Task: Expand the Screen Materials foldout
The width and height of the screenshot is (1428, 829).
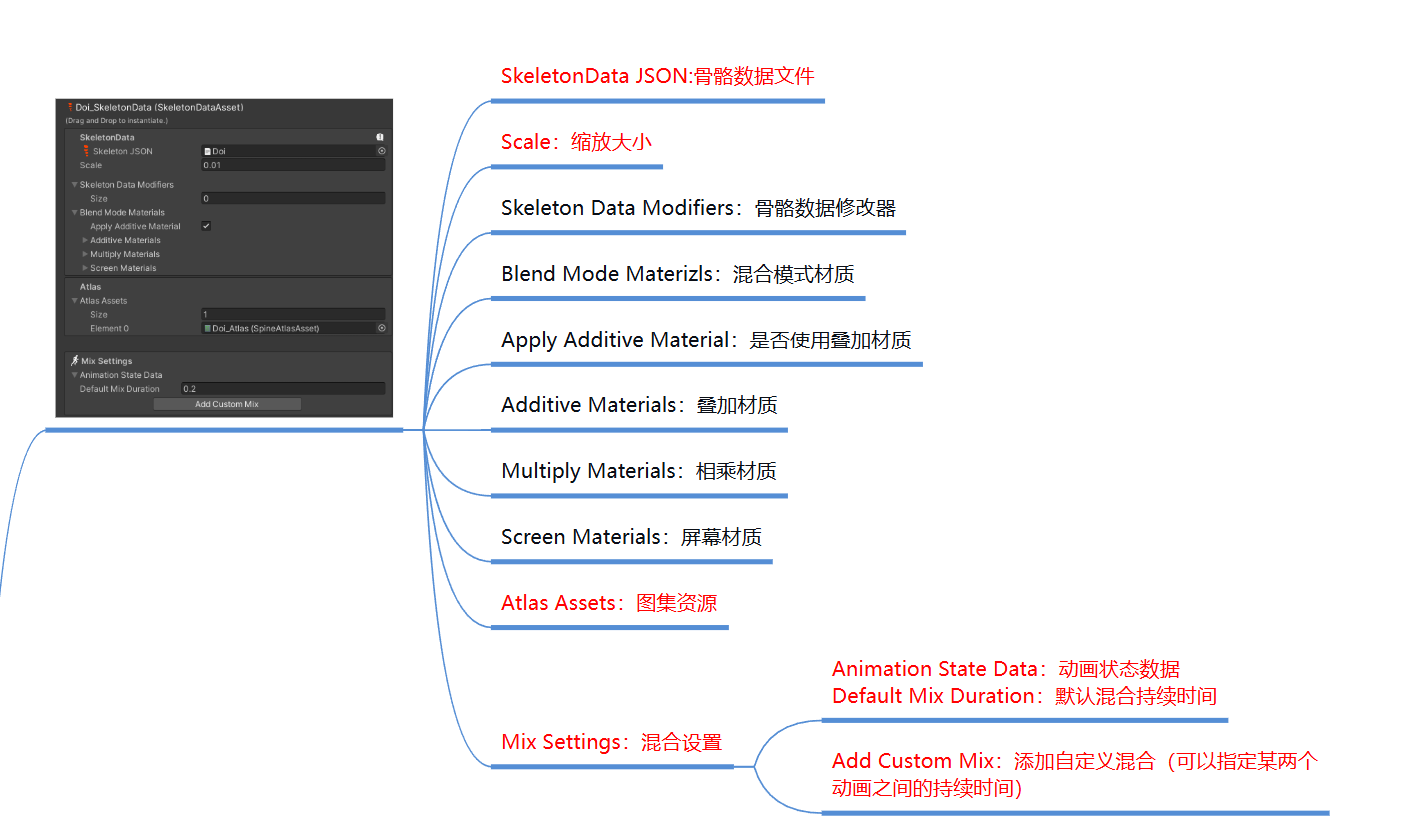Action: tap(85, 268)
